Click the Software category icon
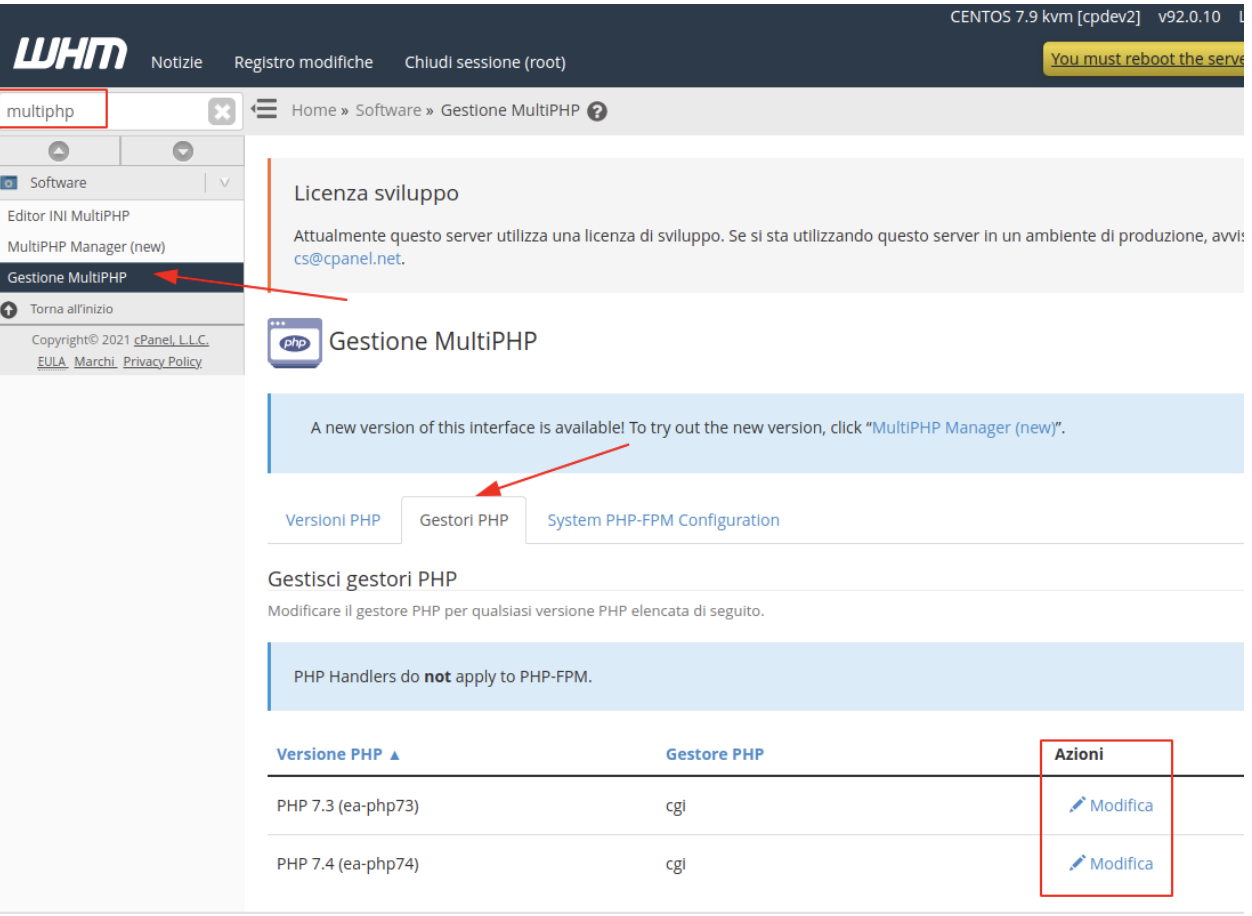The image size is (1252, 916). (x=9, y=183)
